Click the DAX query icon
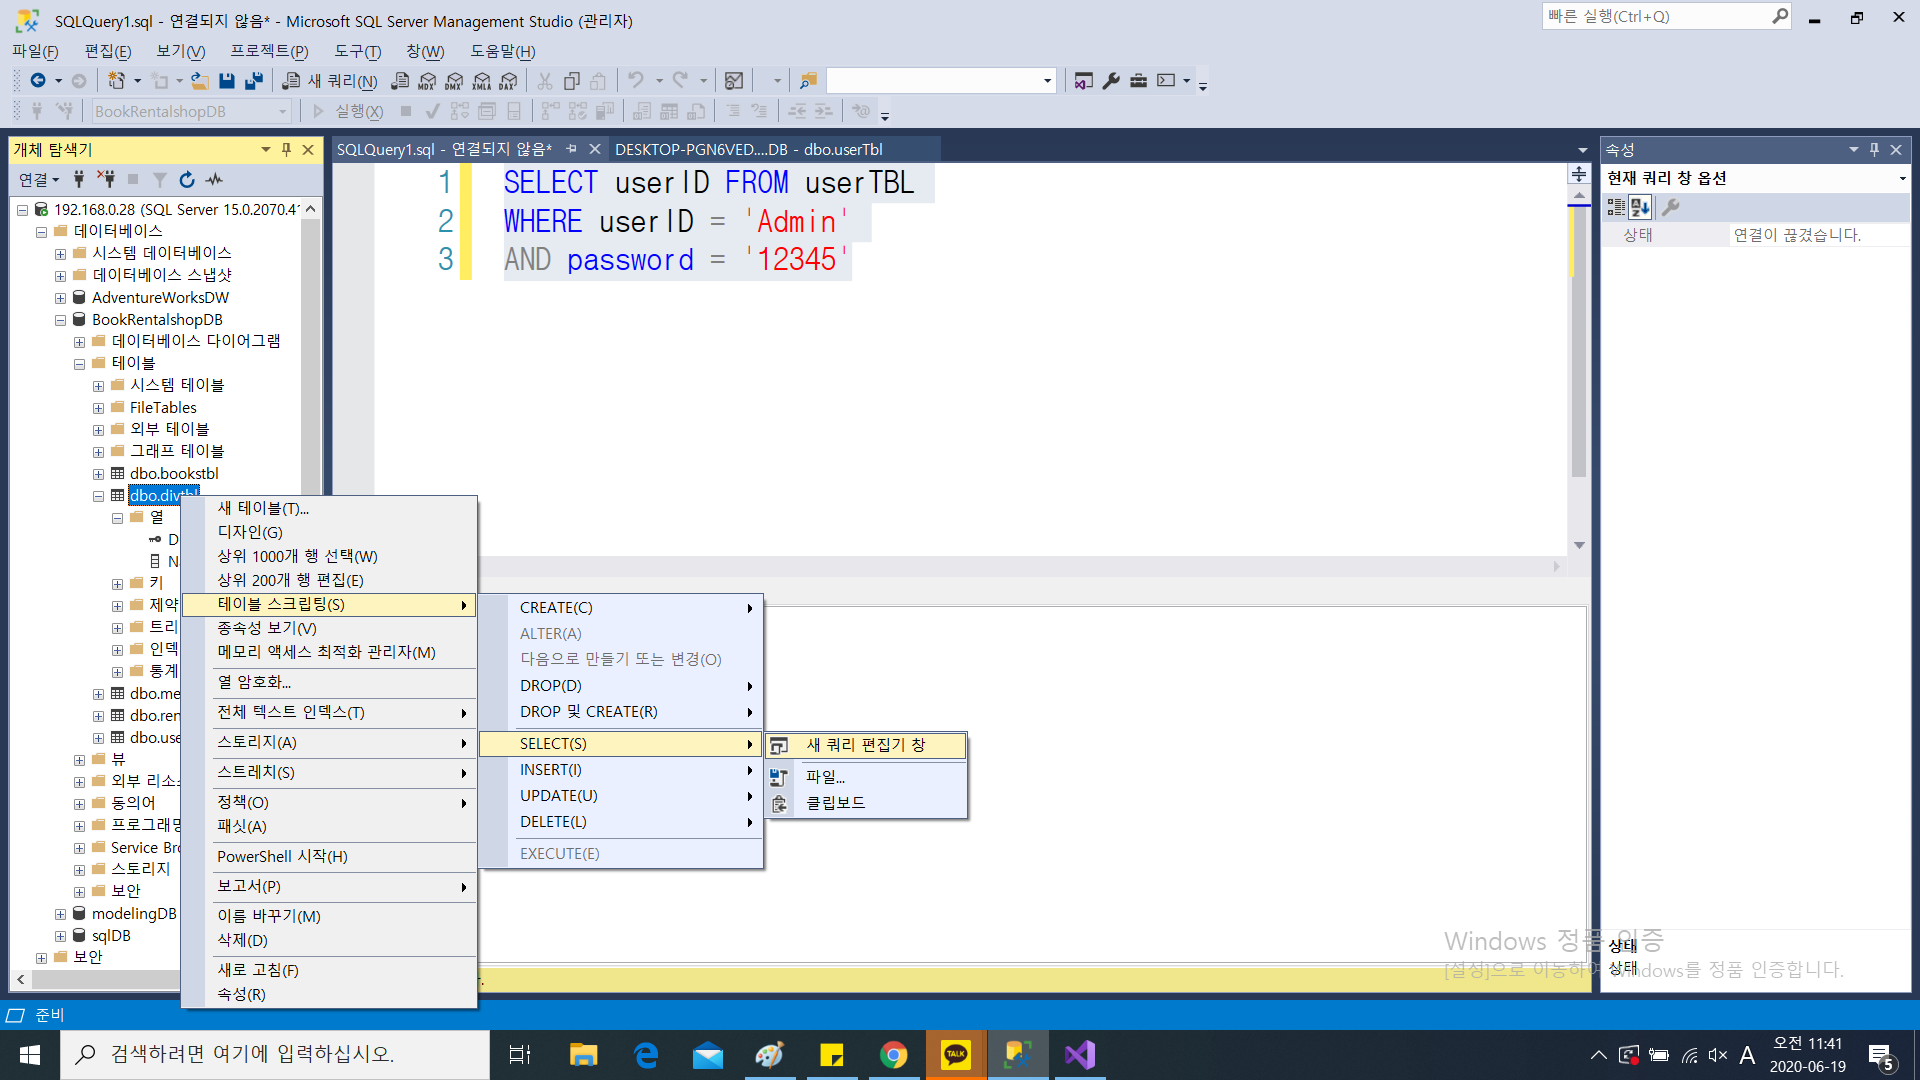The image size is (1920, 1080). (x=508, y=81)
